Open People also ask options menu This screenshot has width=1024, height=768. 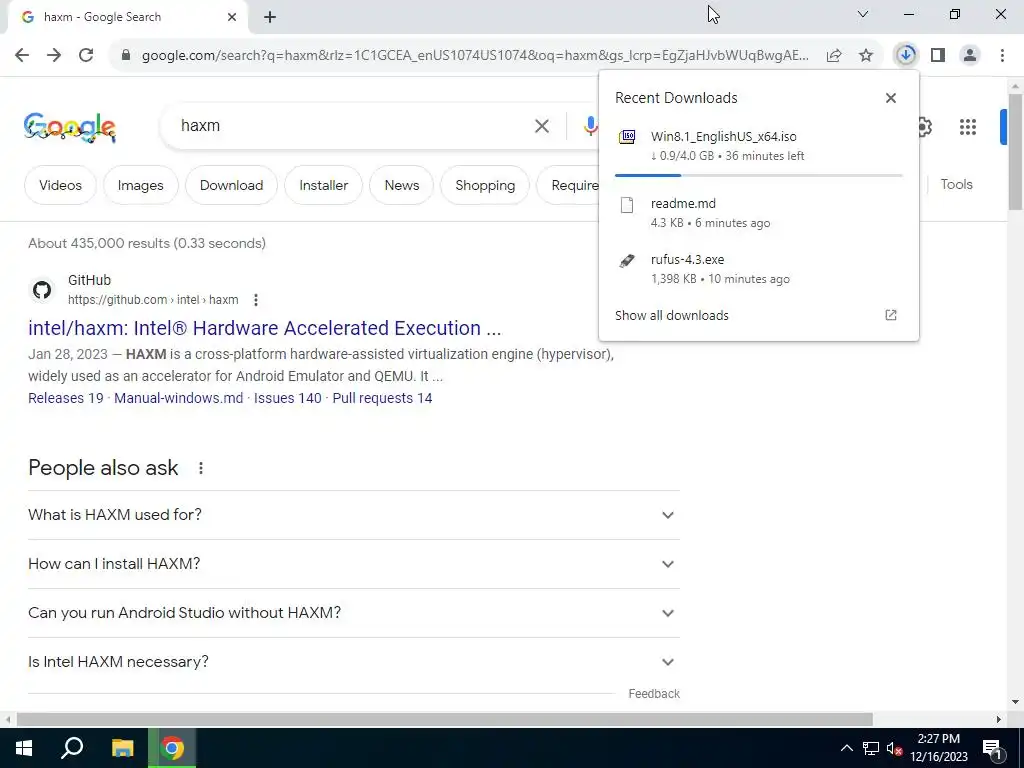(x=201, y=468)
